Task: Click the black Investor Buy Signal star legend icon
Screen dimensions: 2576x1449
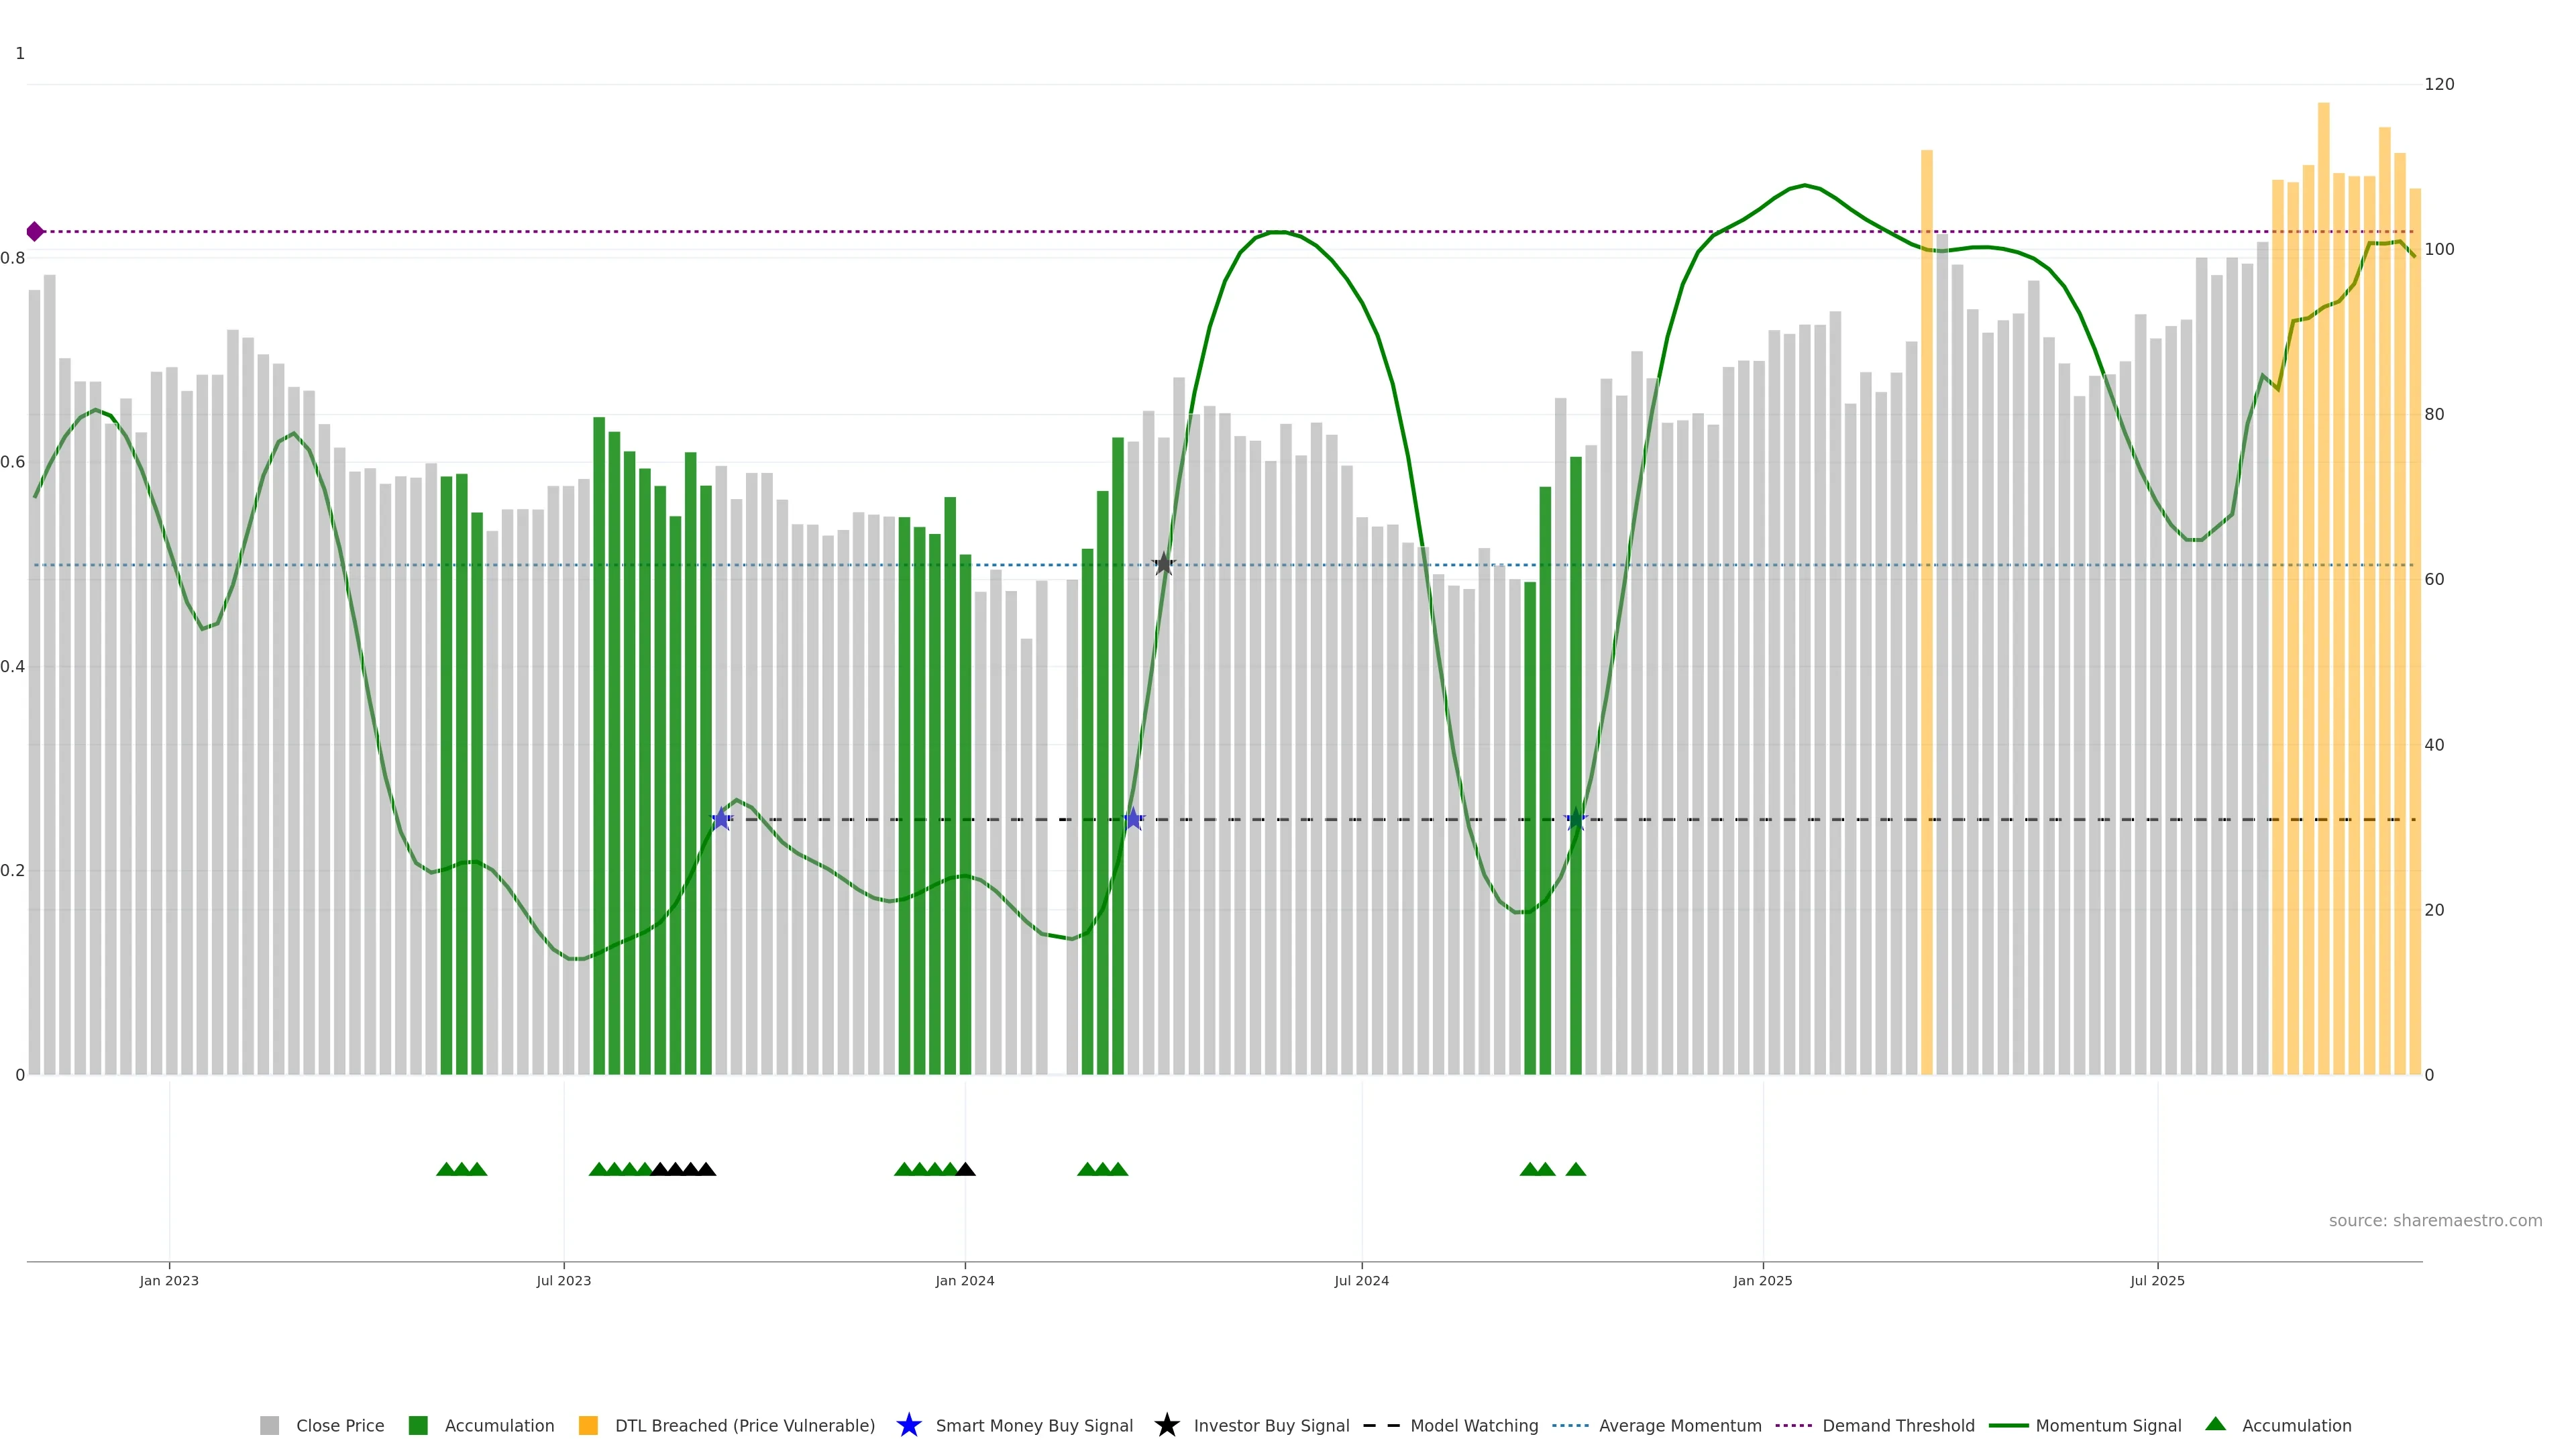Action: 1166,1425
